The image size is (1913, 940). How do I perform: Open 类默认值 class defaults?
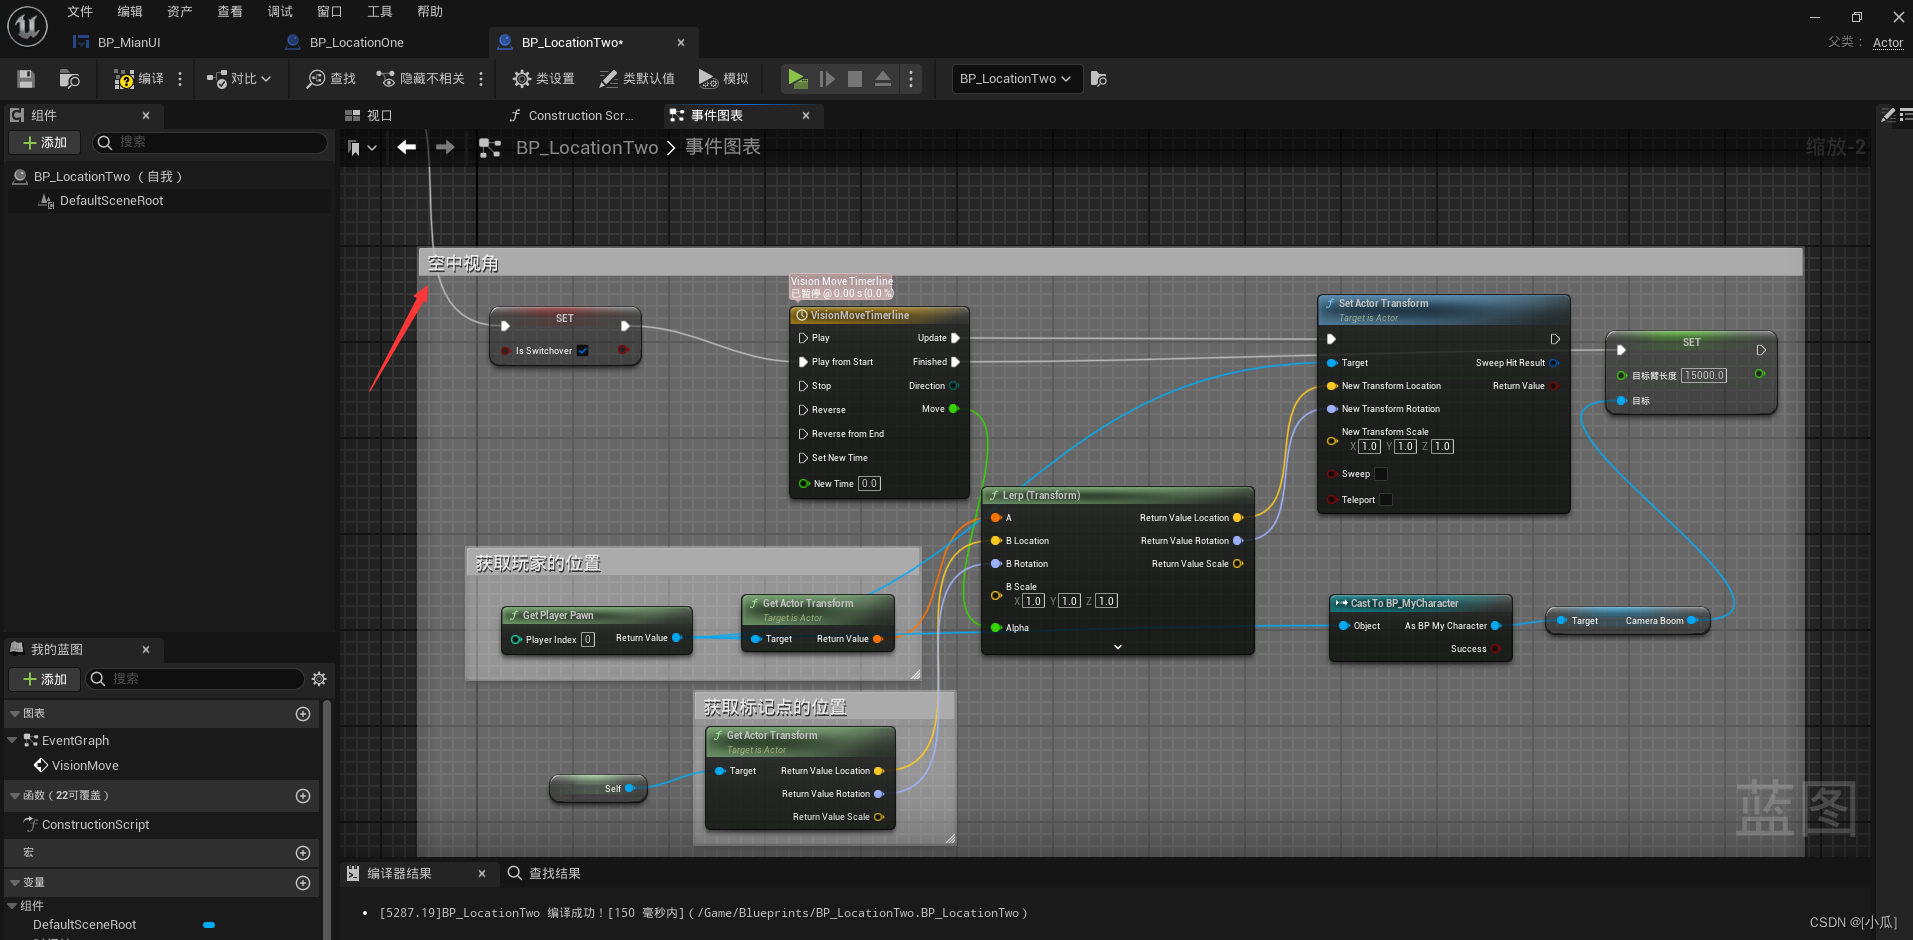click(637, 79)
